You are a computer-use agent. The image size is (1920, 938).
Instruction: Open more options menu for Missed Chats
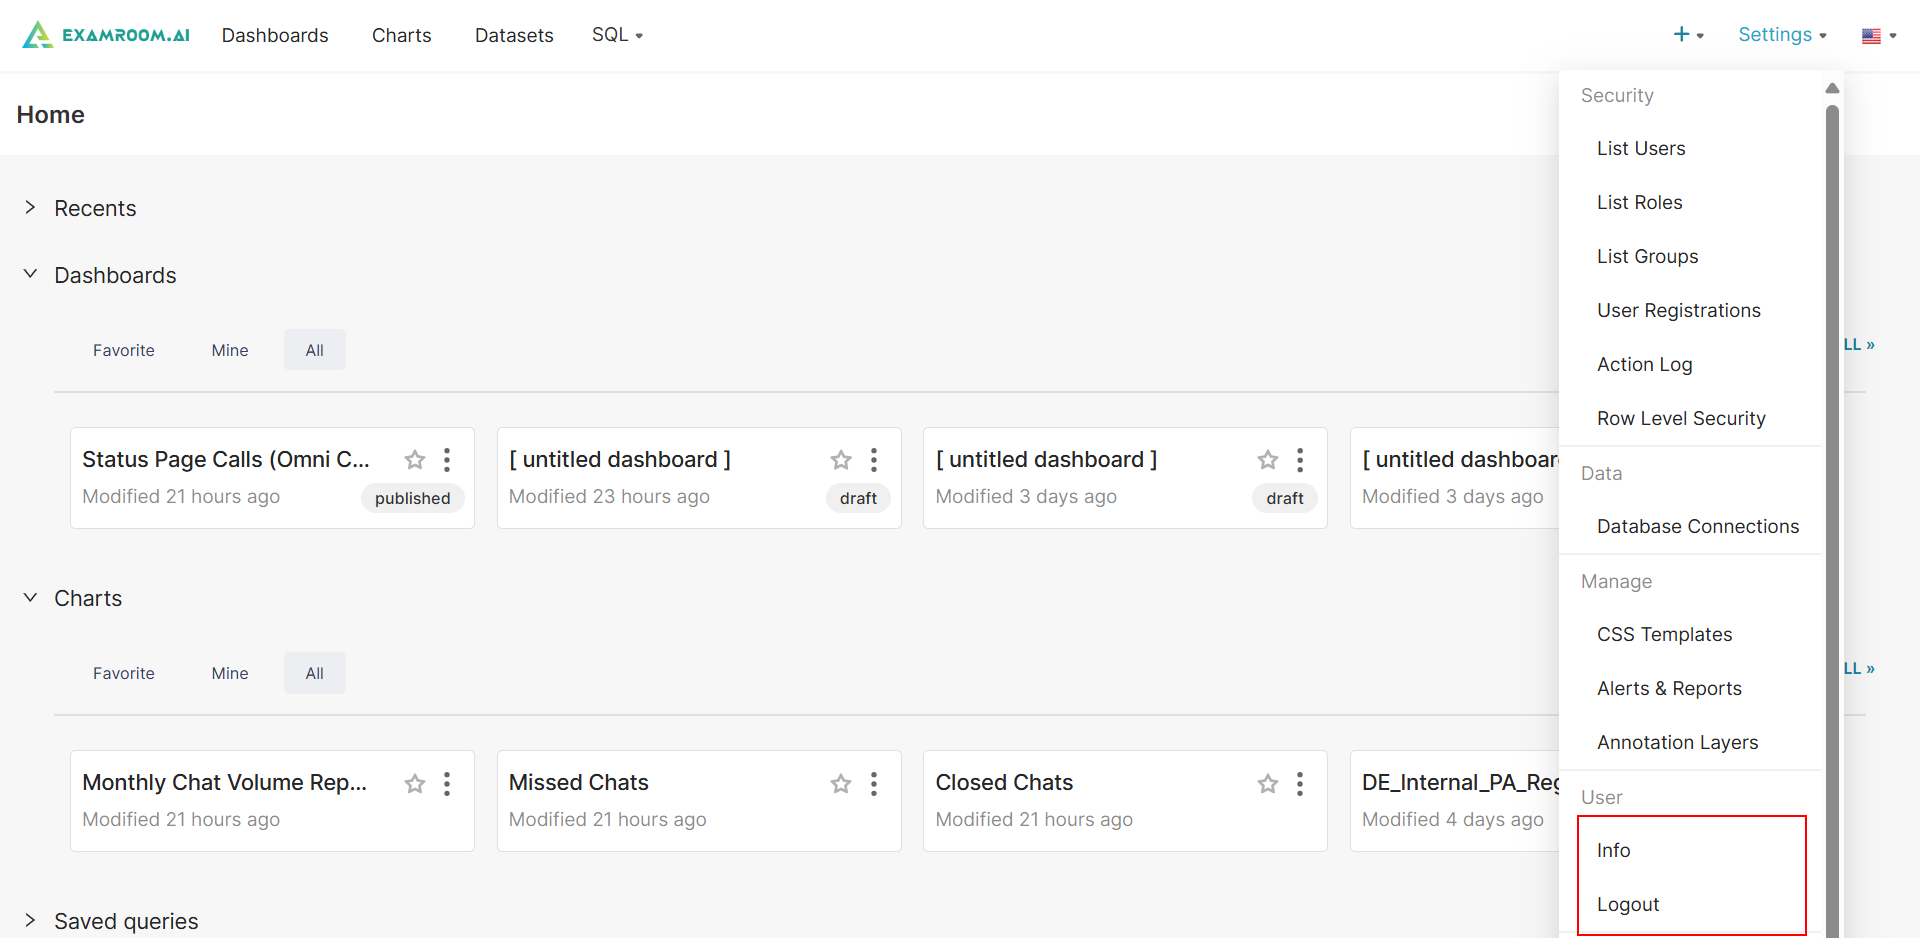coord(874,784)
